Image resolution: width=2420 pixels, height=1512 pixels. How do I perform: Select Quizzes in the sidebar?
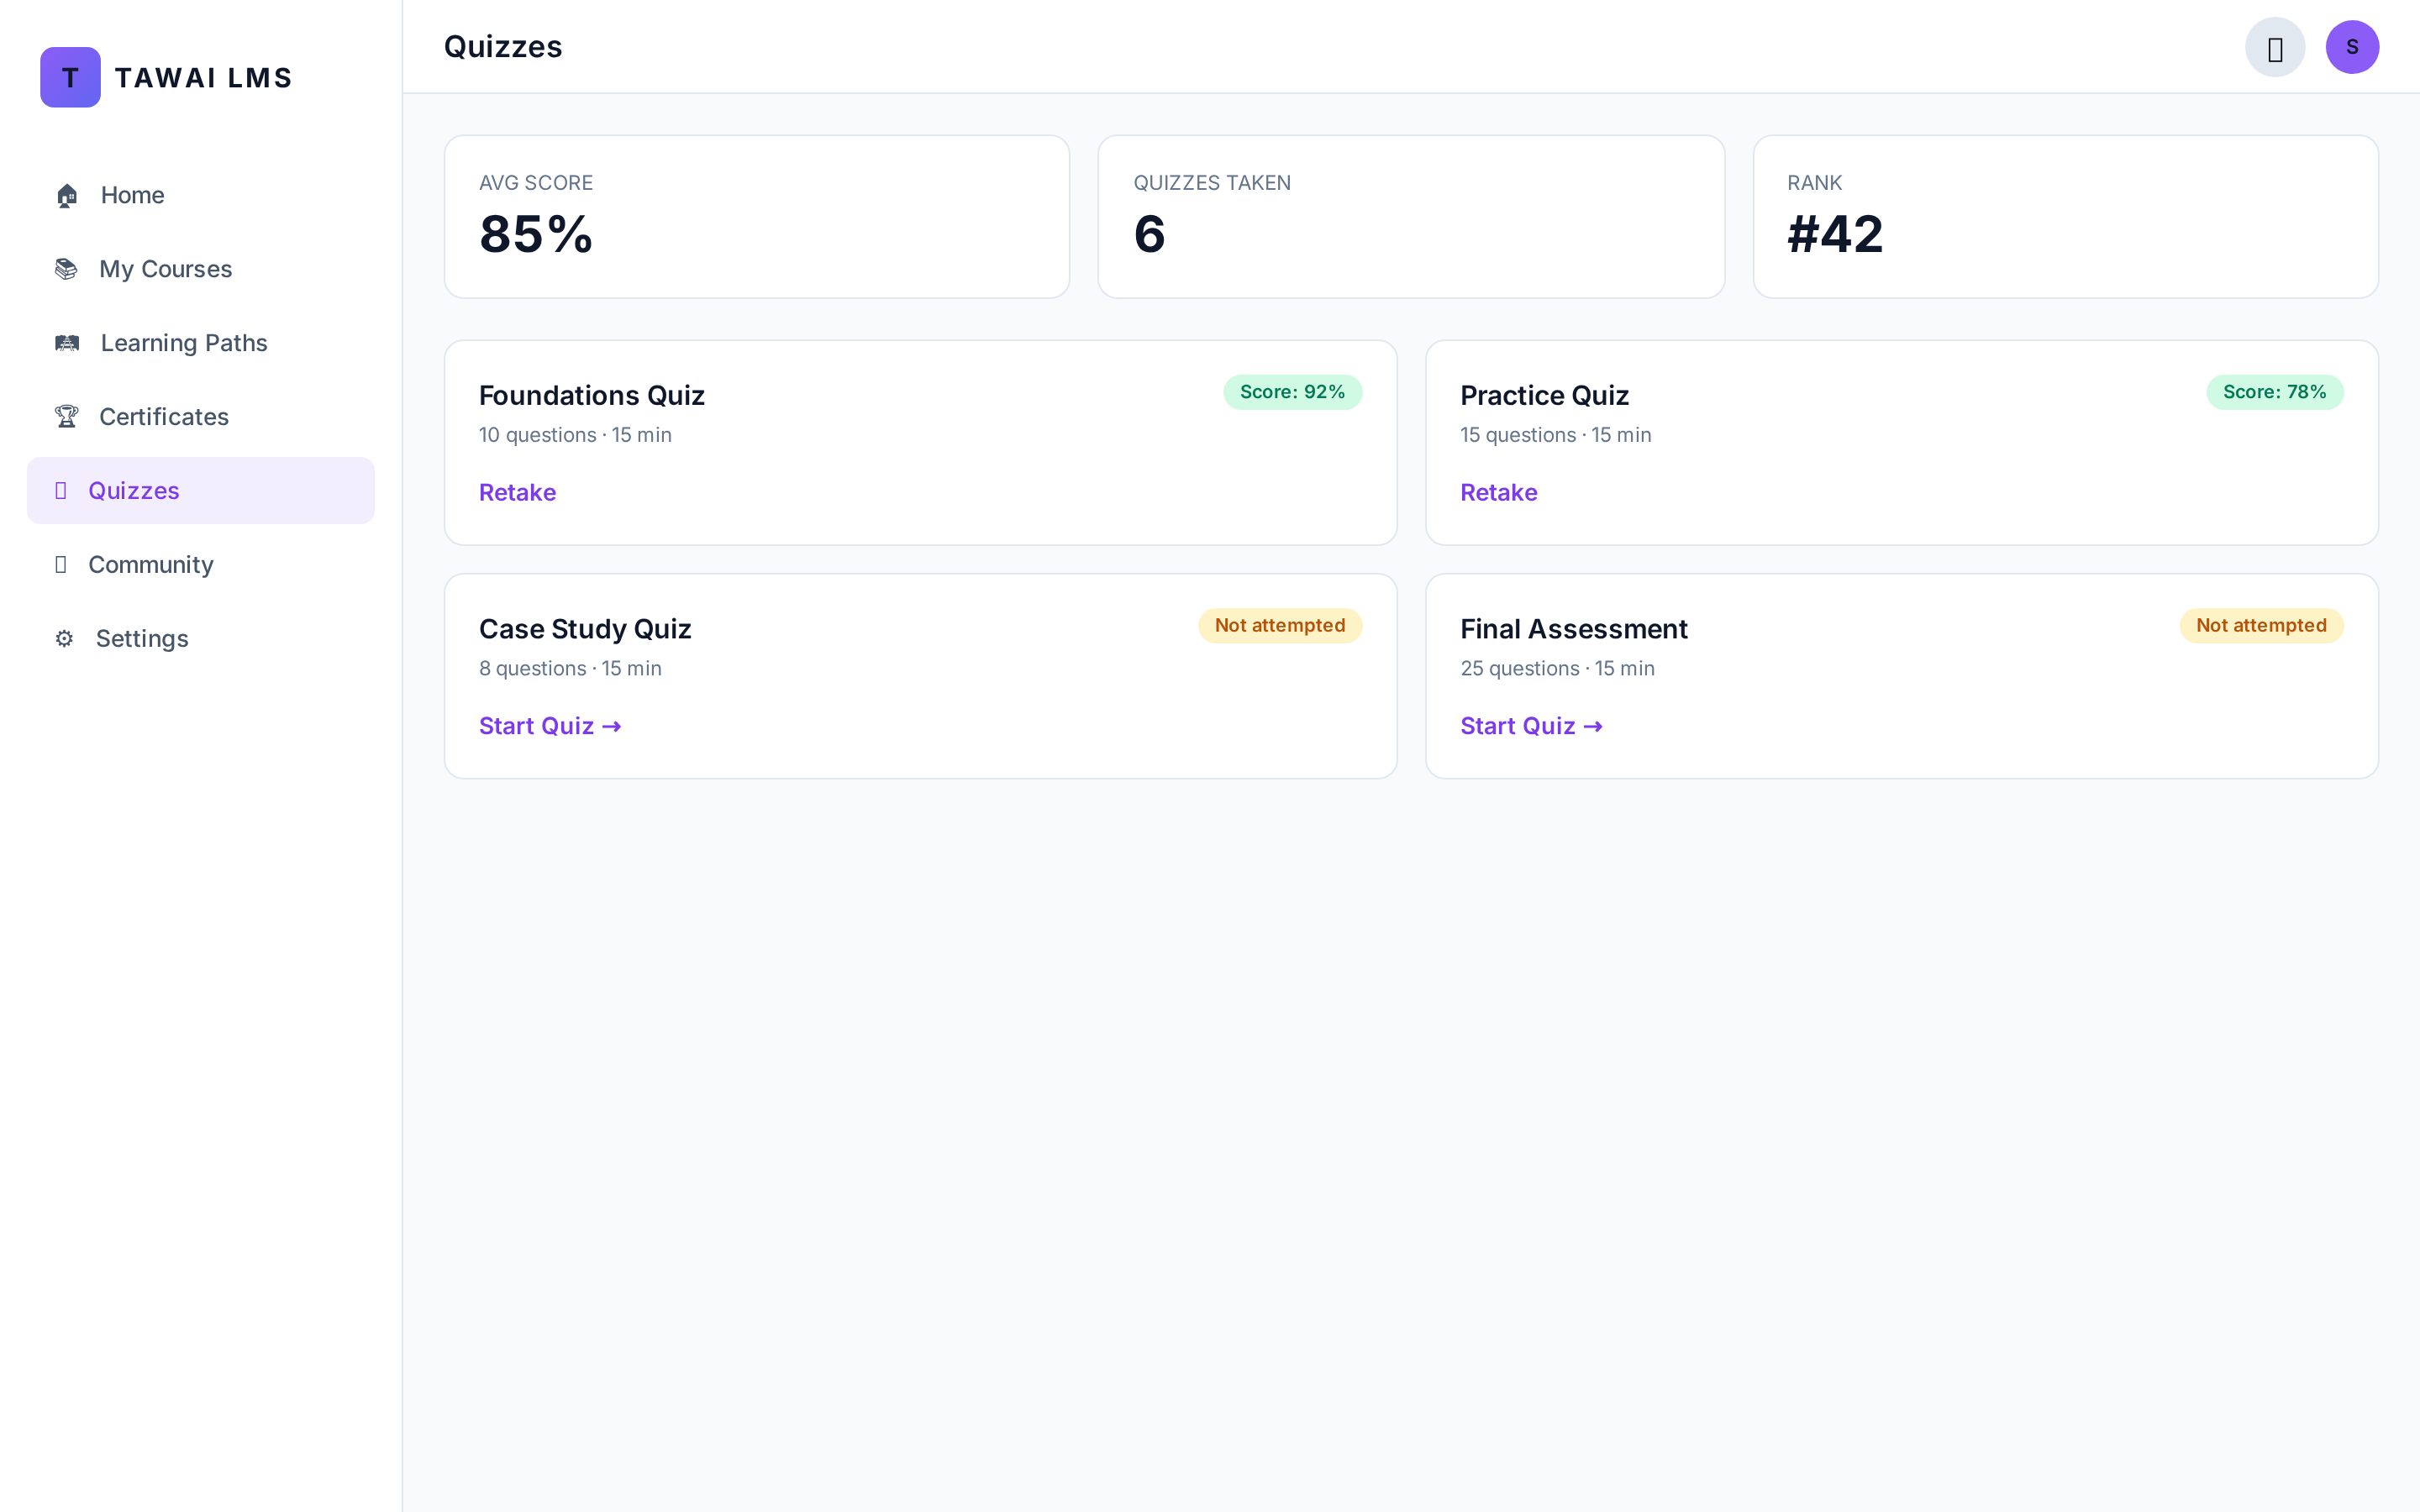[x=201, y=491]
